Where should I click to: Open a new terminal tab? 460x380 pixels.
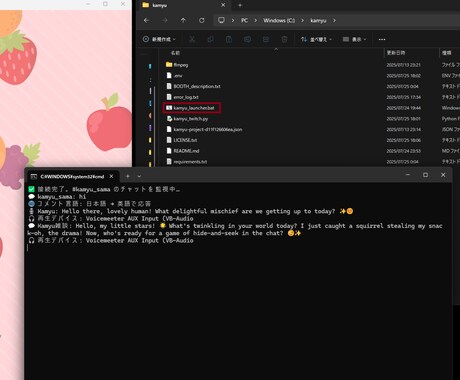point(128,176)
